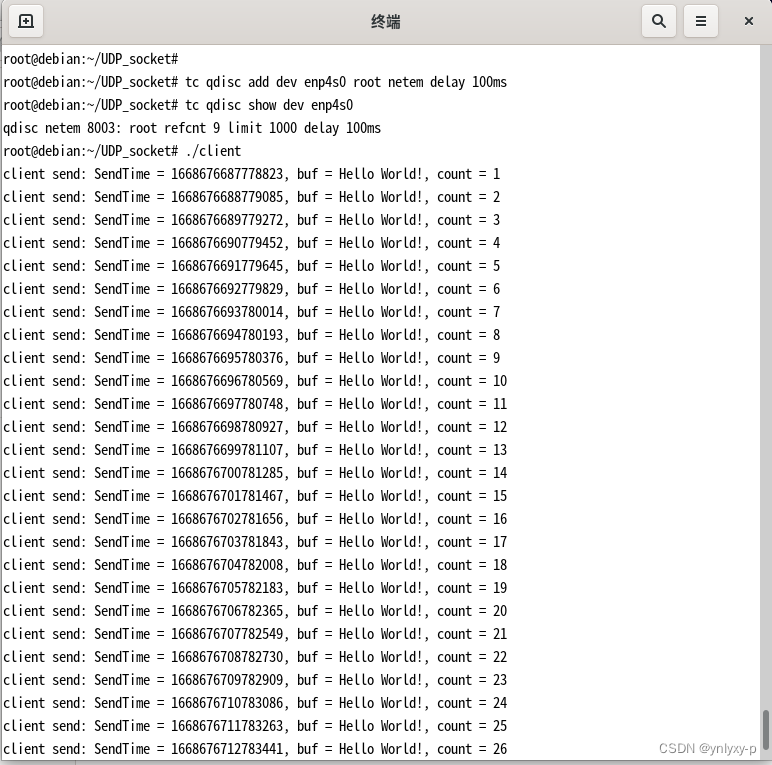
Task: Click the client send line with count = 3
Action: [252, 220]
